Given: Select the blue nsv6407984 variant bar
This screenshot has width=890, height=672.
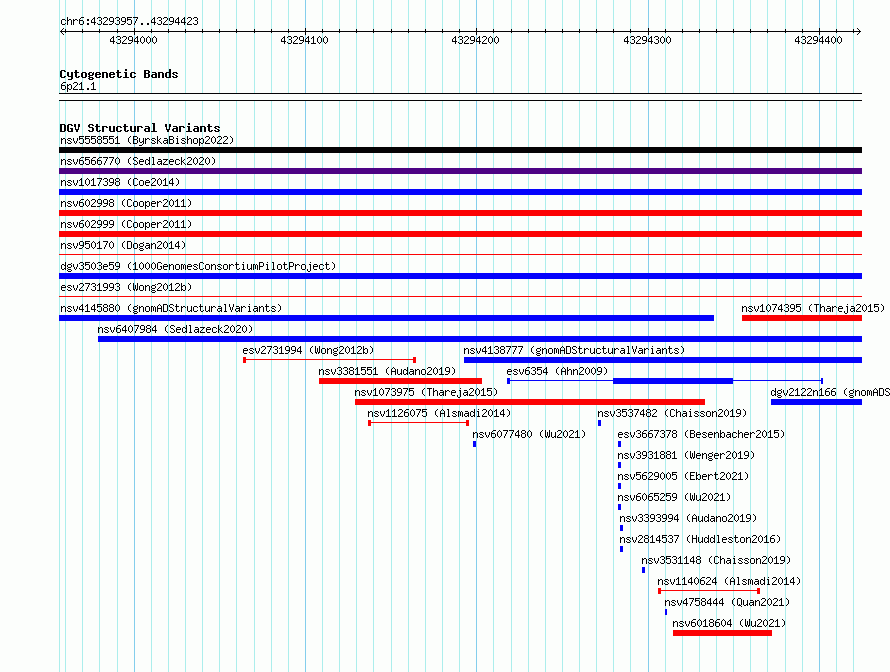Looking at the screenshot, I should (480, 339).
